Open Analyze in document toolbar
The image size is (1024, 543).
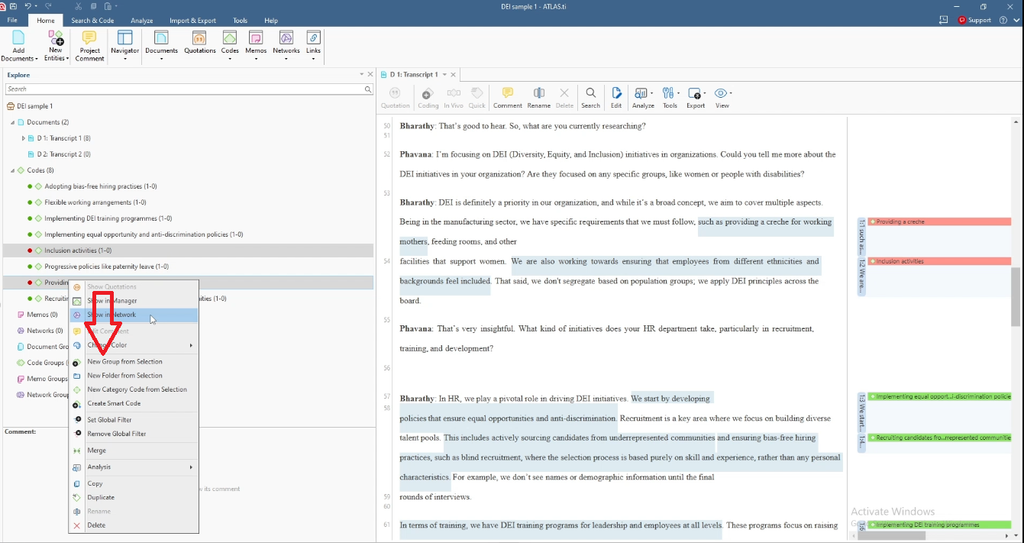(643, 98)
